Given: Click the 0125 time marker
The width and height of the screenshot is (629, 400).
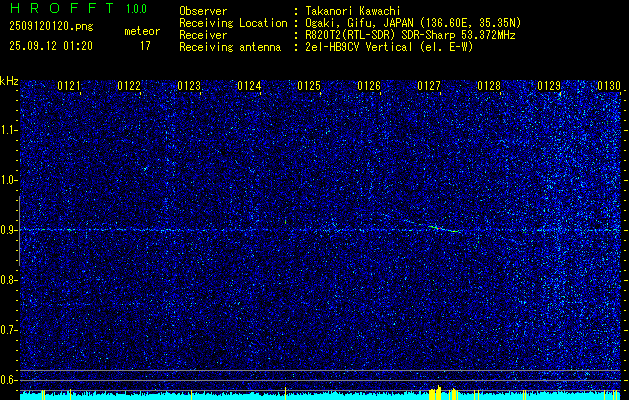Looking at the screenshot, I should coord(309,86).
